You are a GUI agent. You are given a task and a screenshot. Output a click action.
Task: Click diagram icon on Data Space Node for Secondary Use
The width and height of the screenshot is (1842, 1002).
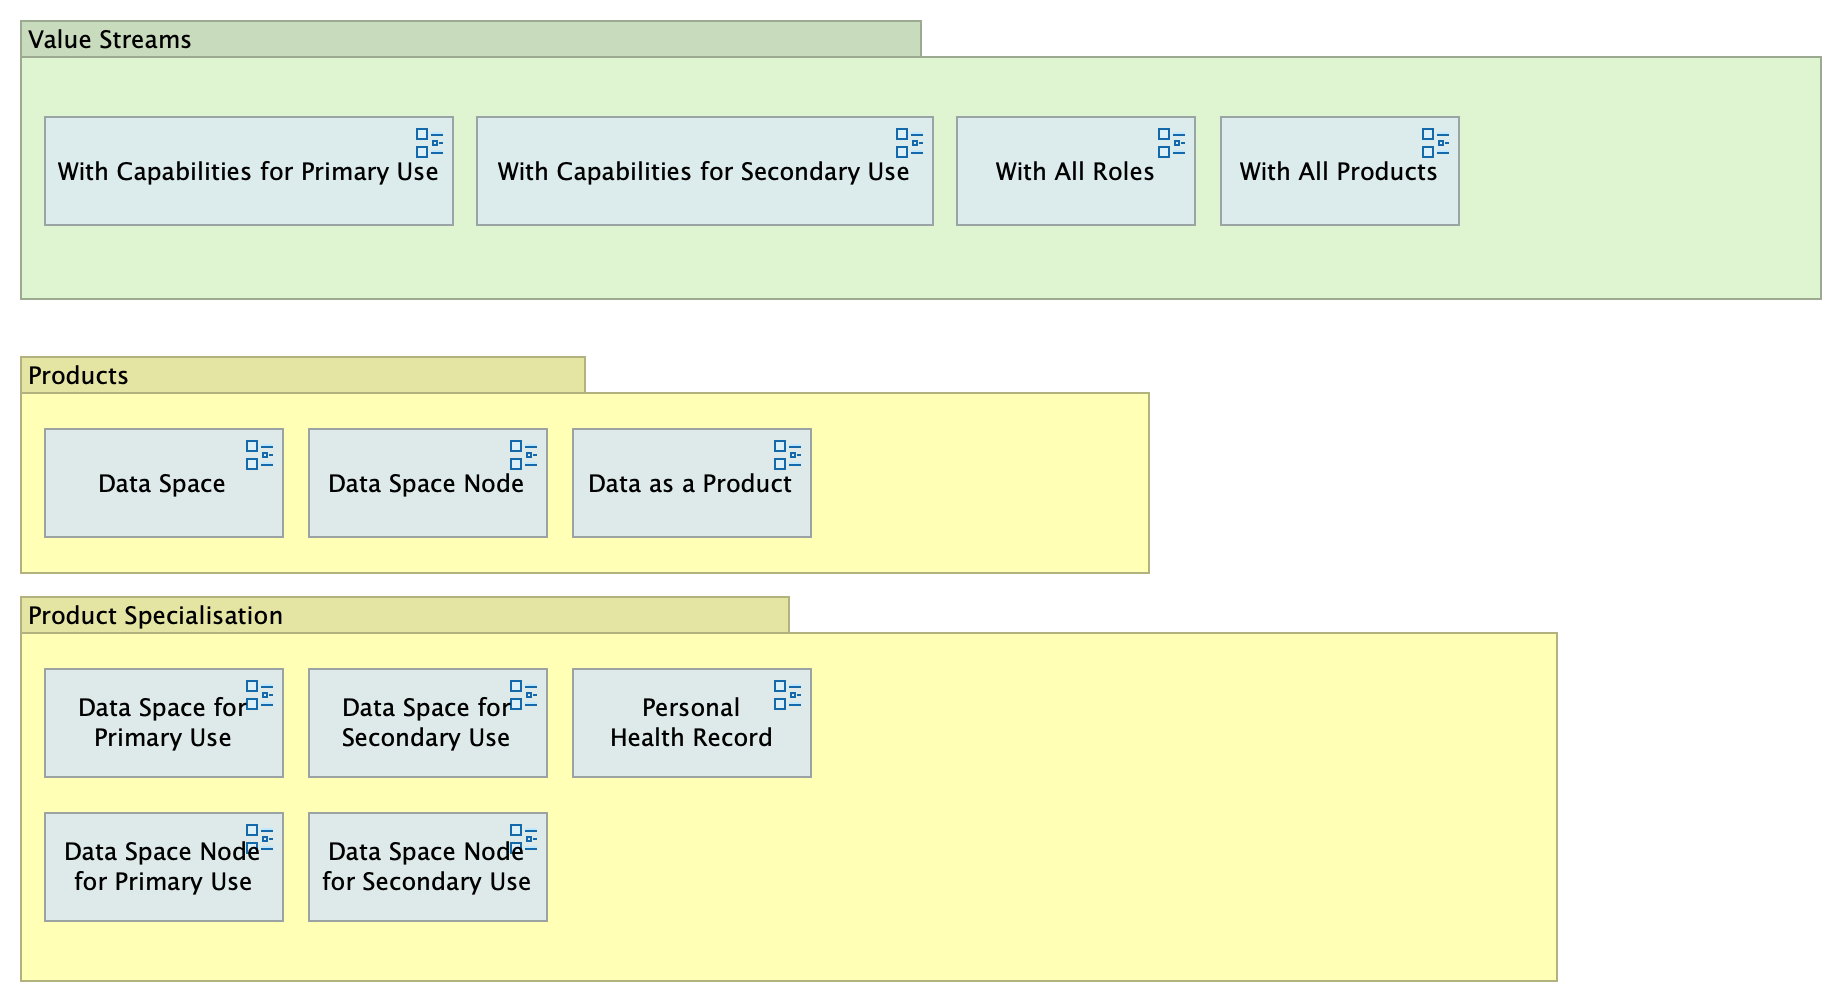[x=523, y=838]
